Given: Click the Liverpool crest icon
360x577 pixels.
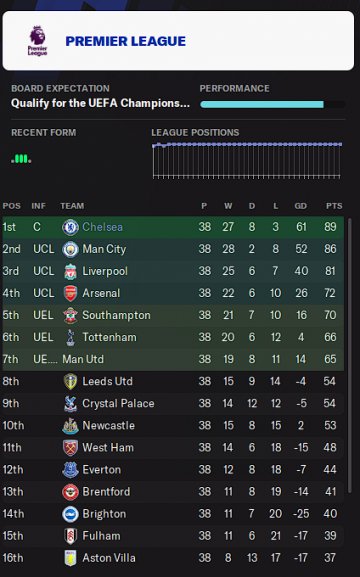Looking at the screenshot, I should (70, 271).
